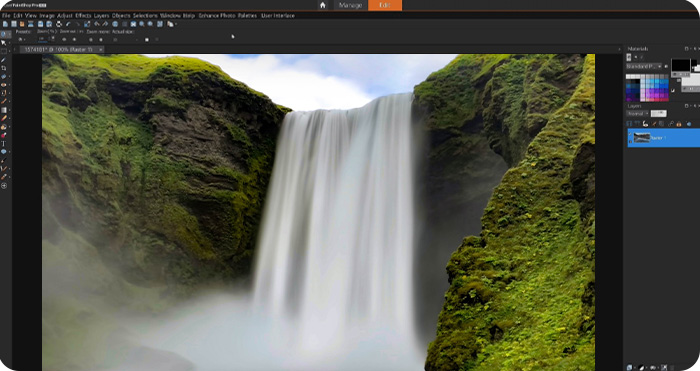Open the Effects menu
Image resolution: width=700 pixels, height=371 pixels.
click(83, 16)
